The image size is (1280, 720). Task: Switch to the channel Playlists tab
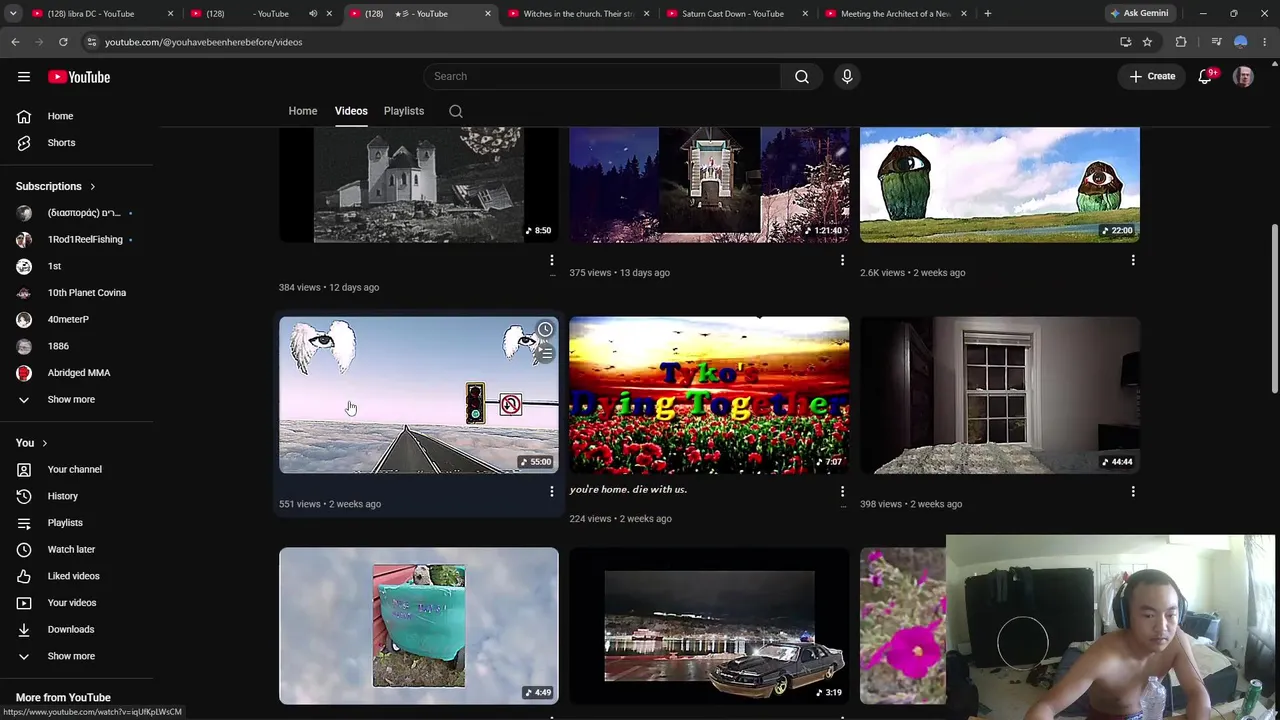pyautogui.click(x=404, y=111)
